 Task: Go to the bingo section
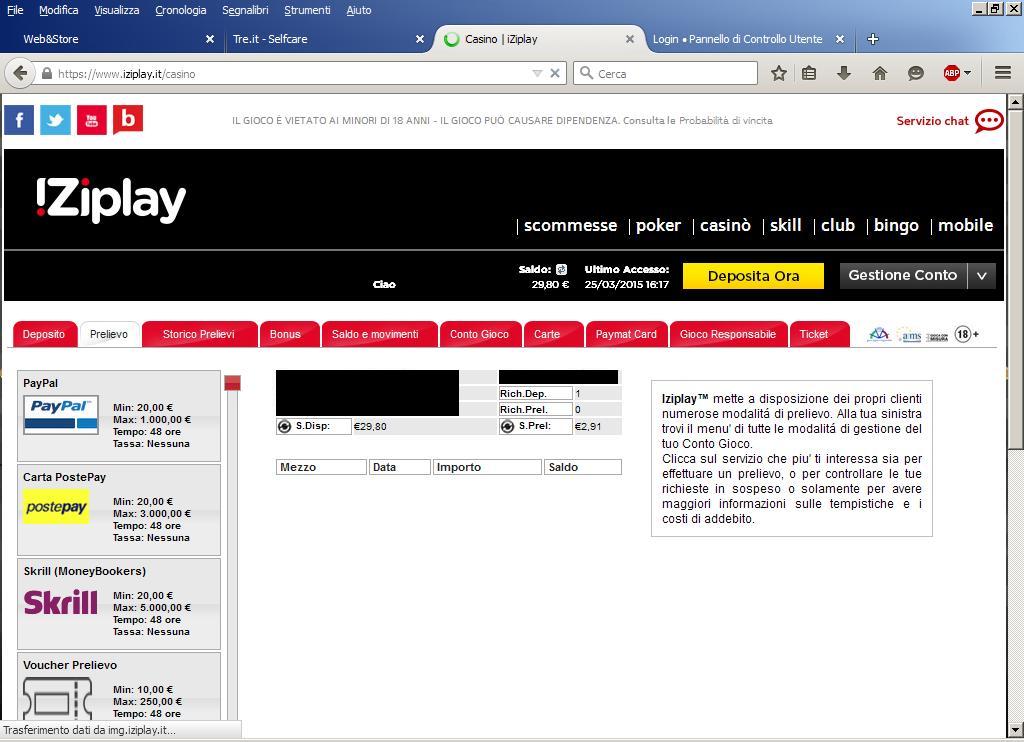[x=896, y=225]
